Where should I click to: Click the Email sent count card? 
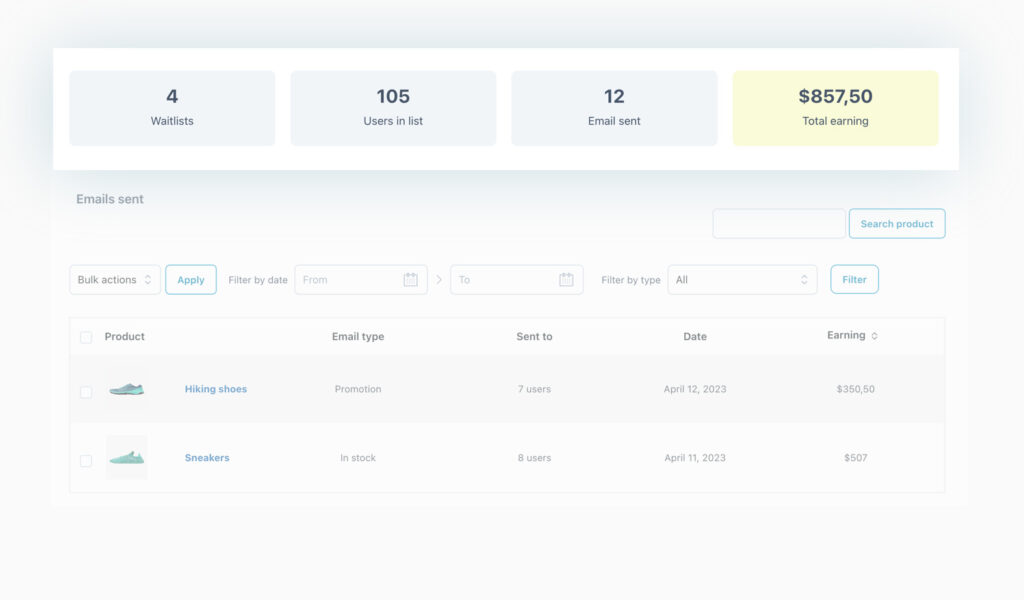point(614,108)
